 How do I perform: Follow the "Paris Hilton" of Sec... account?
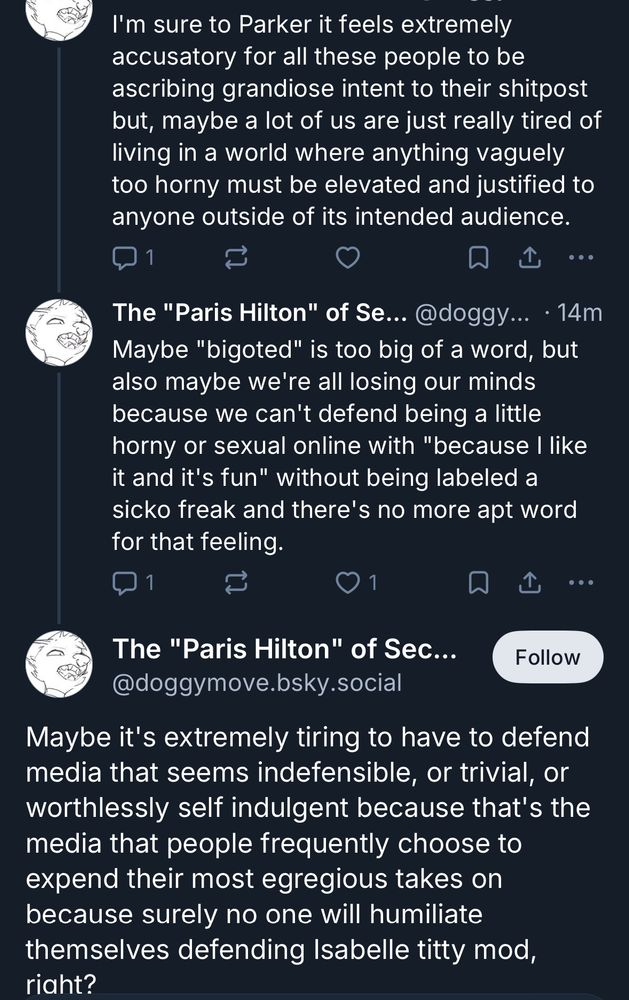pos(548,657)
